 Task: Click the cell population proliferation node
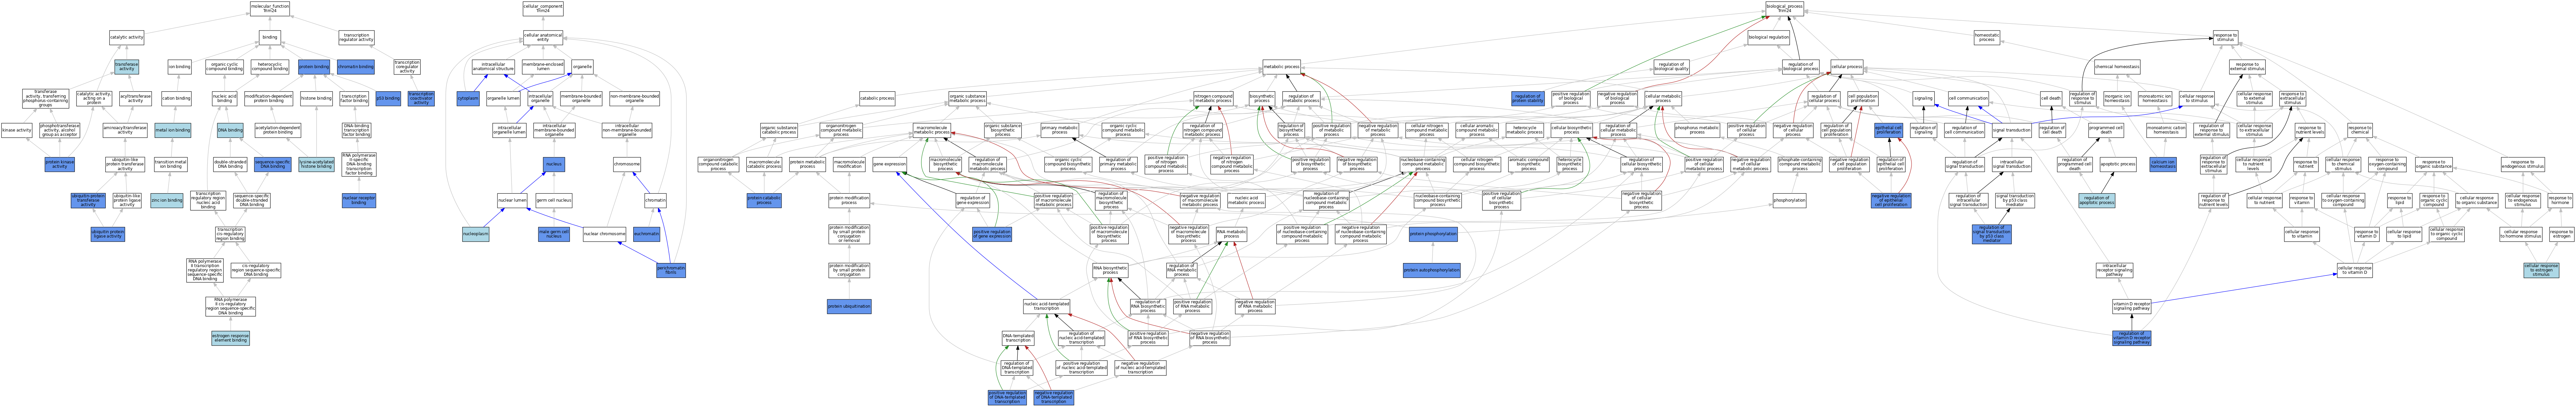coord(1862,98)
